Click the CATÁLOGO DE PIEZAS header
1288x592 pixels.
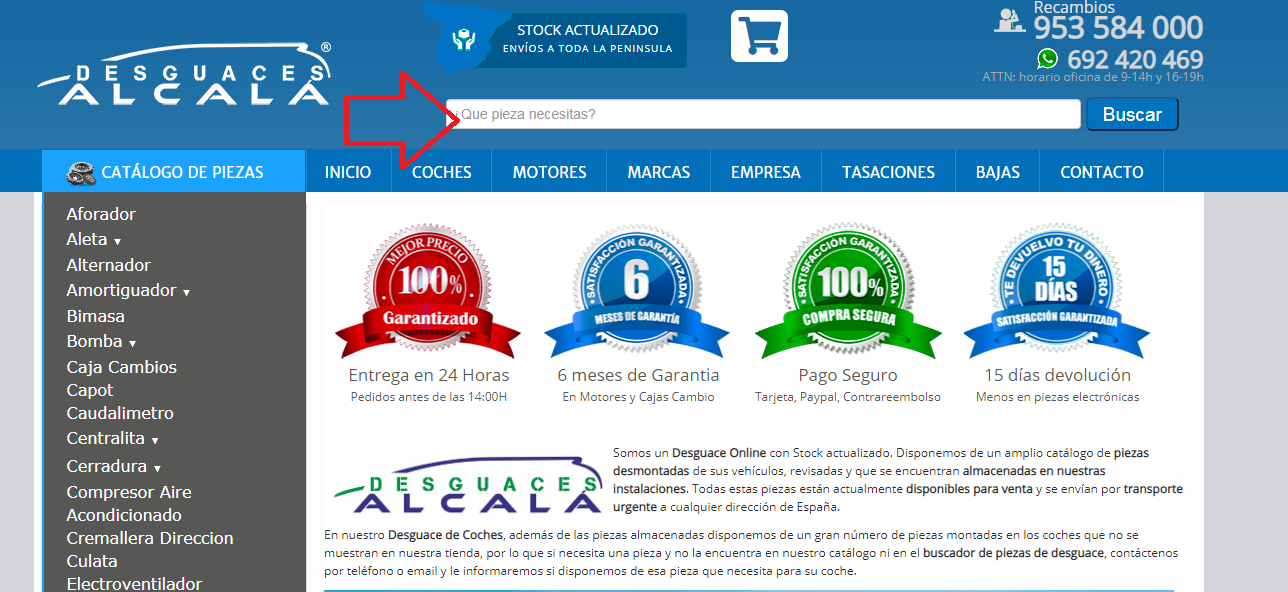click(174, 172)
